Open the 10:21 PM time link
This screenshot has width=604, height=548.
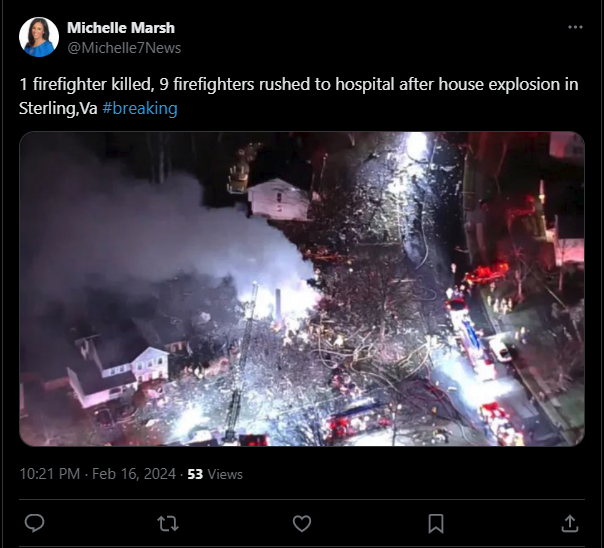pyautogui.click(x=50, y=474)
